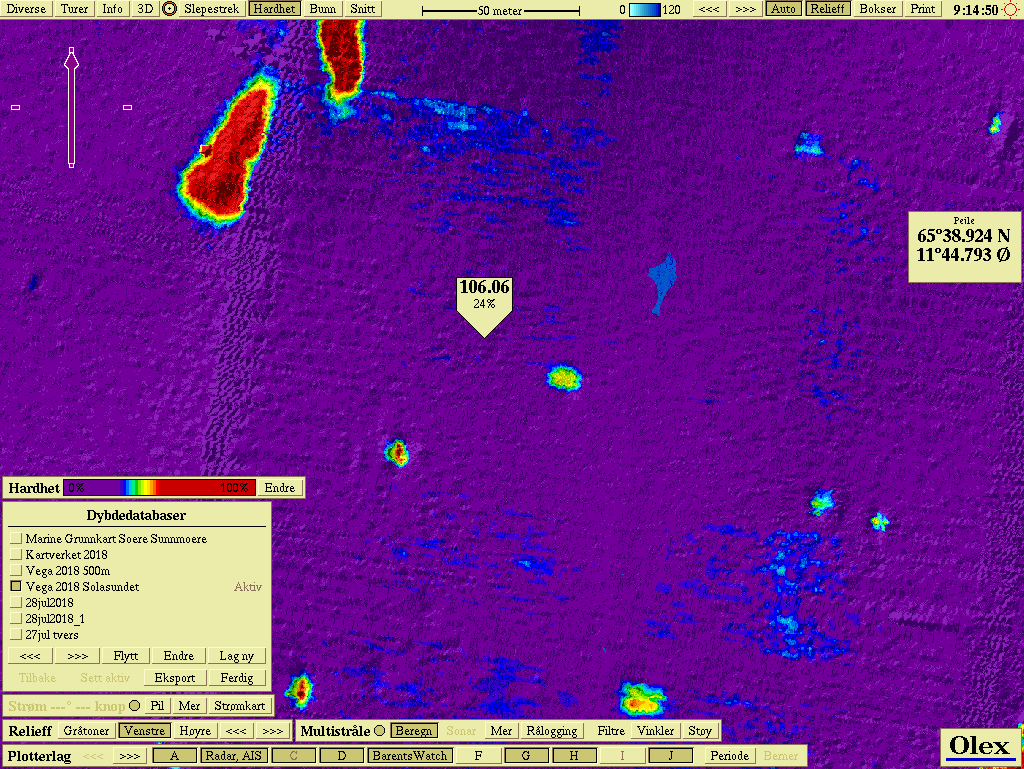Open the Turer menu
1024x769 pixels.
coord(74,9)
